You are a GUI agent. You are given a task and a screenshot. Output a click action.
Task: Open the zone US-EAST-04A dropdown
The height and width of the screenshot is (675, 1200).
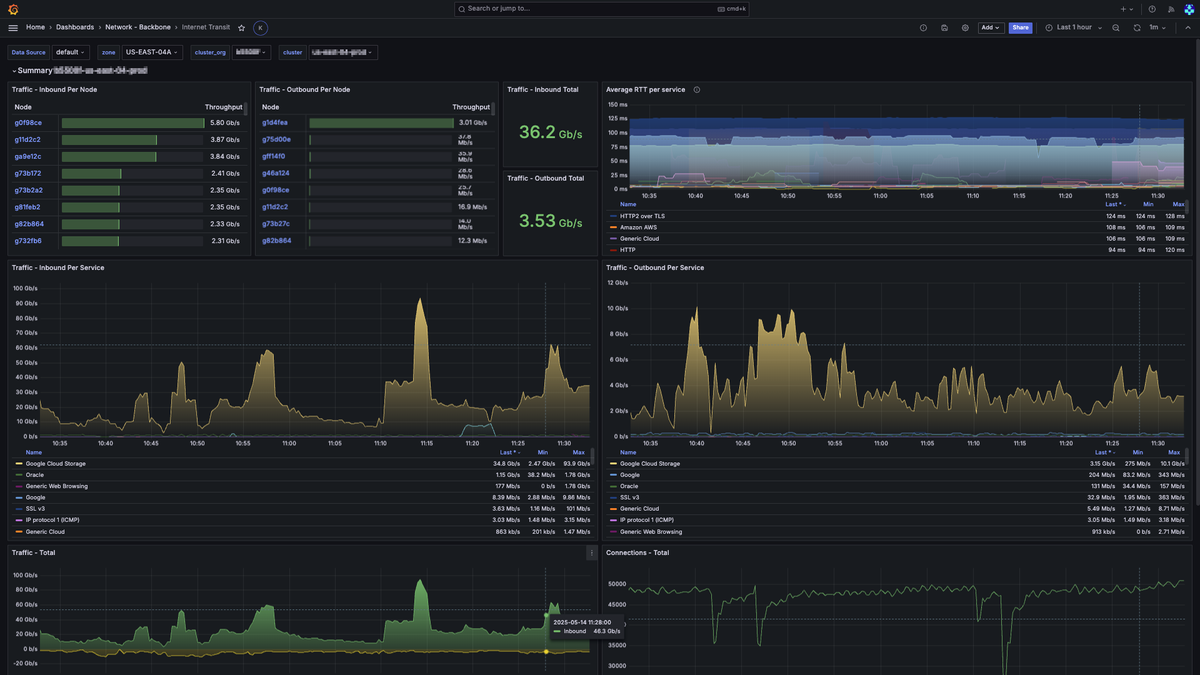tap(152, 52)
